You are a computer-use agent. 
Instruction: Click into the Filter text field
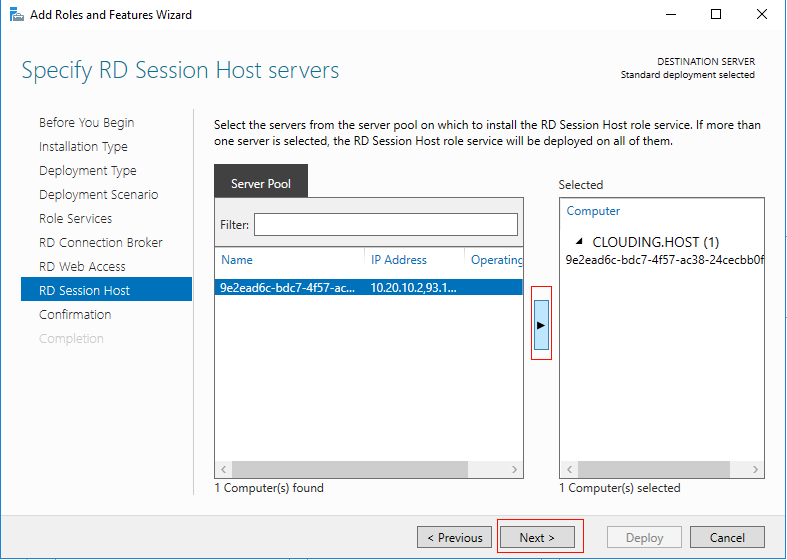(385, 224)
